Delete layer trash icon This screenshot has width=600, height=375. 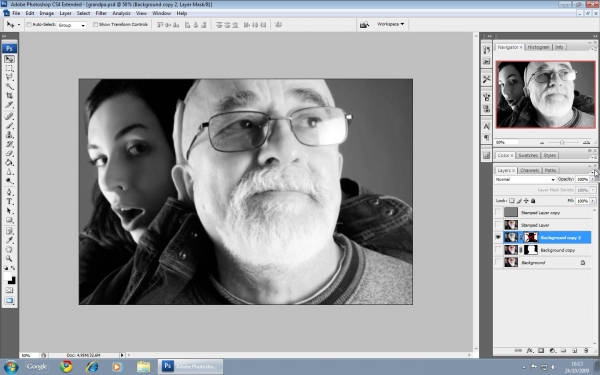pos(586,350)
